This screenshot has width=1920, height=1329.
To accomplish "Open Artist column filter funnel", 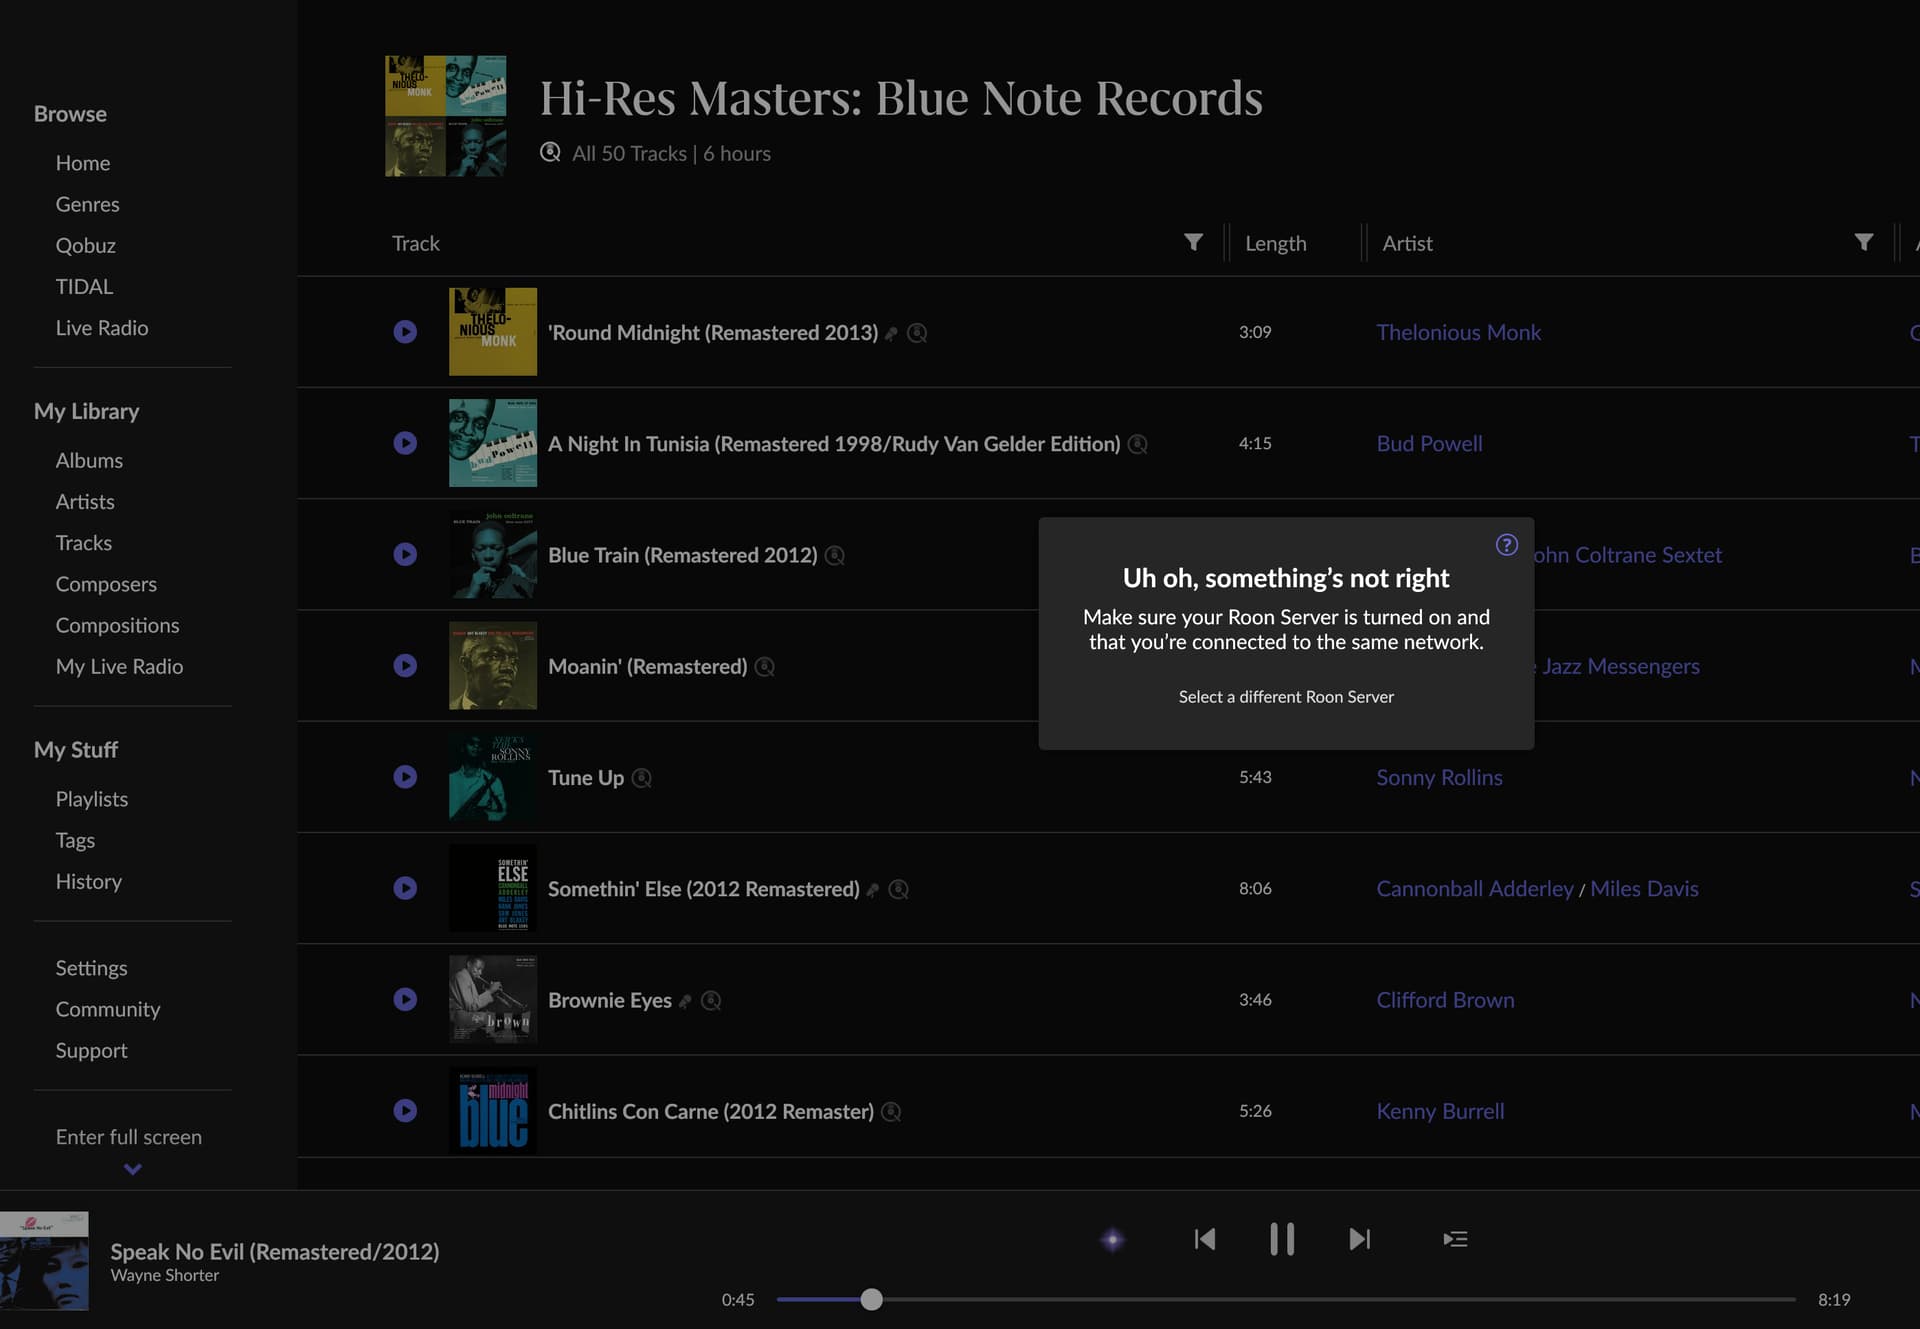I will pos(1864,243).
